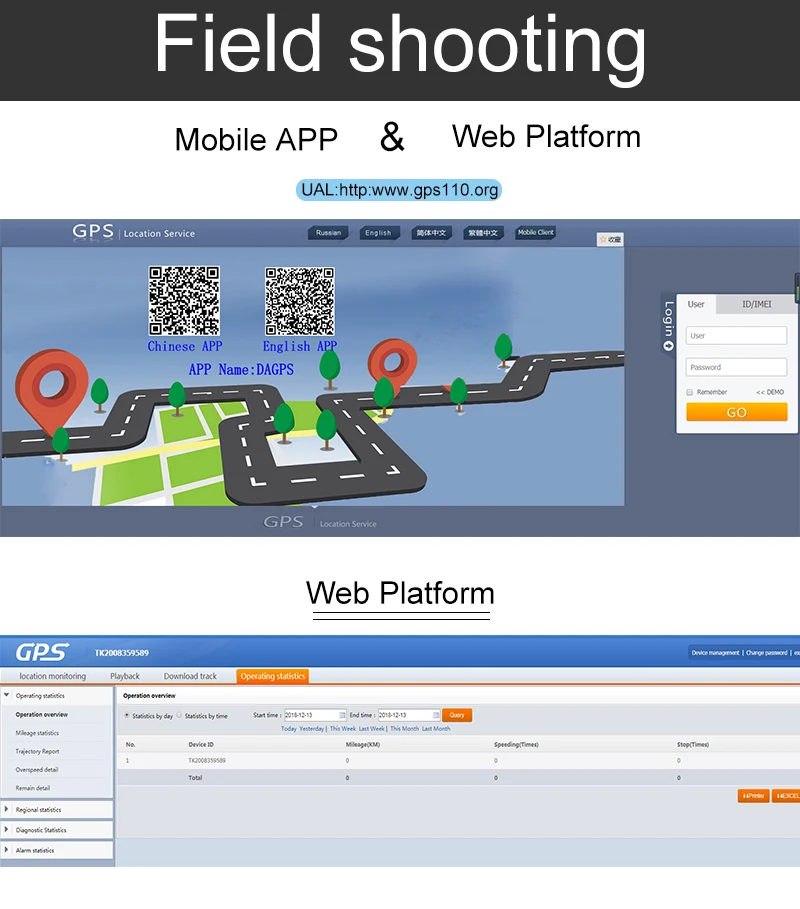The image size is (800, 909).
Task: Click the TK2008359589 account name in header
Action: point(122,653)
